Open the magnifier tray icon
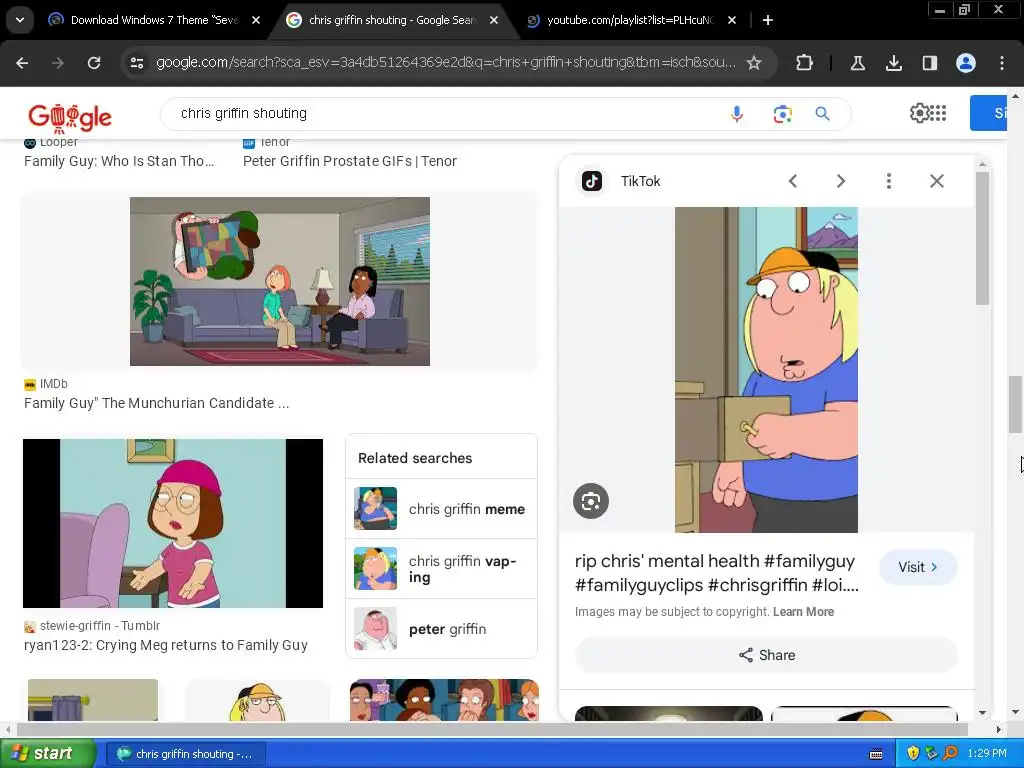 (950, 753)
